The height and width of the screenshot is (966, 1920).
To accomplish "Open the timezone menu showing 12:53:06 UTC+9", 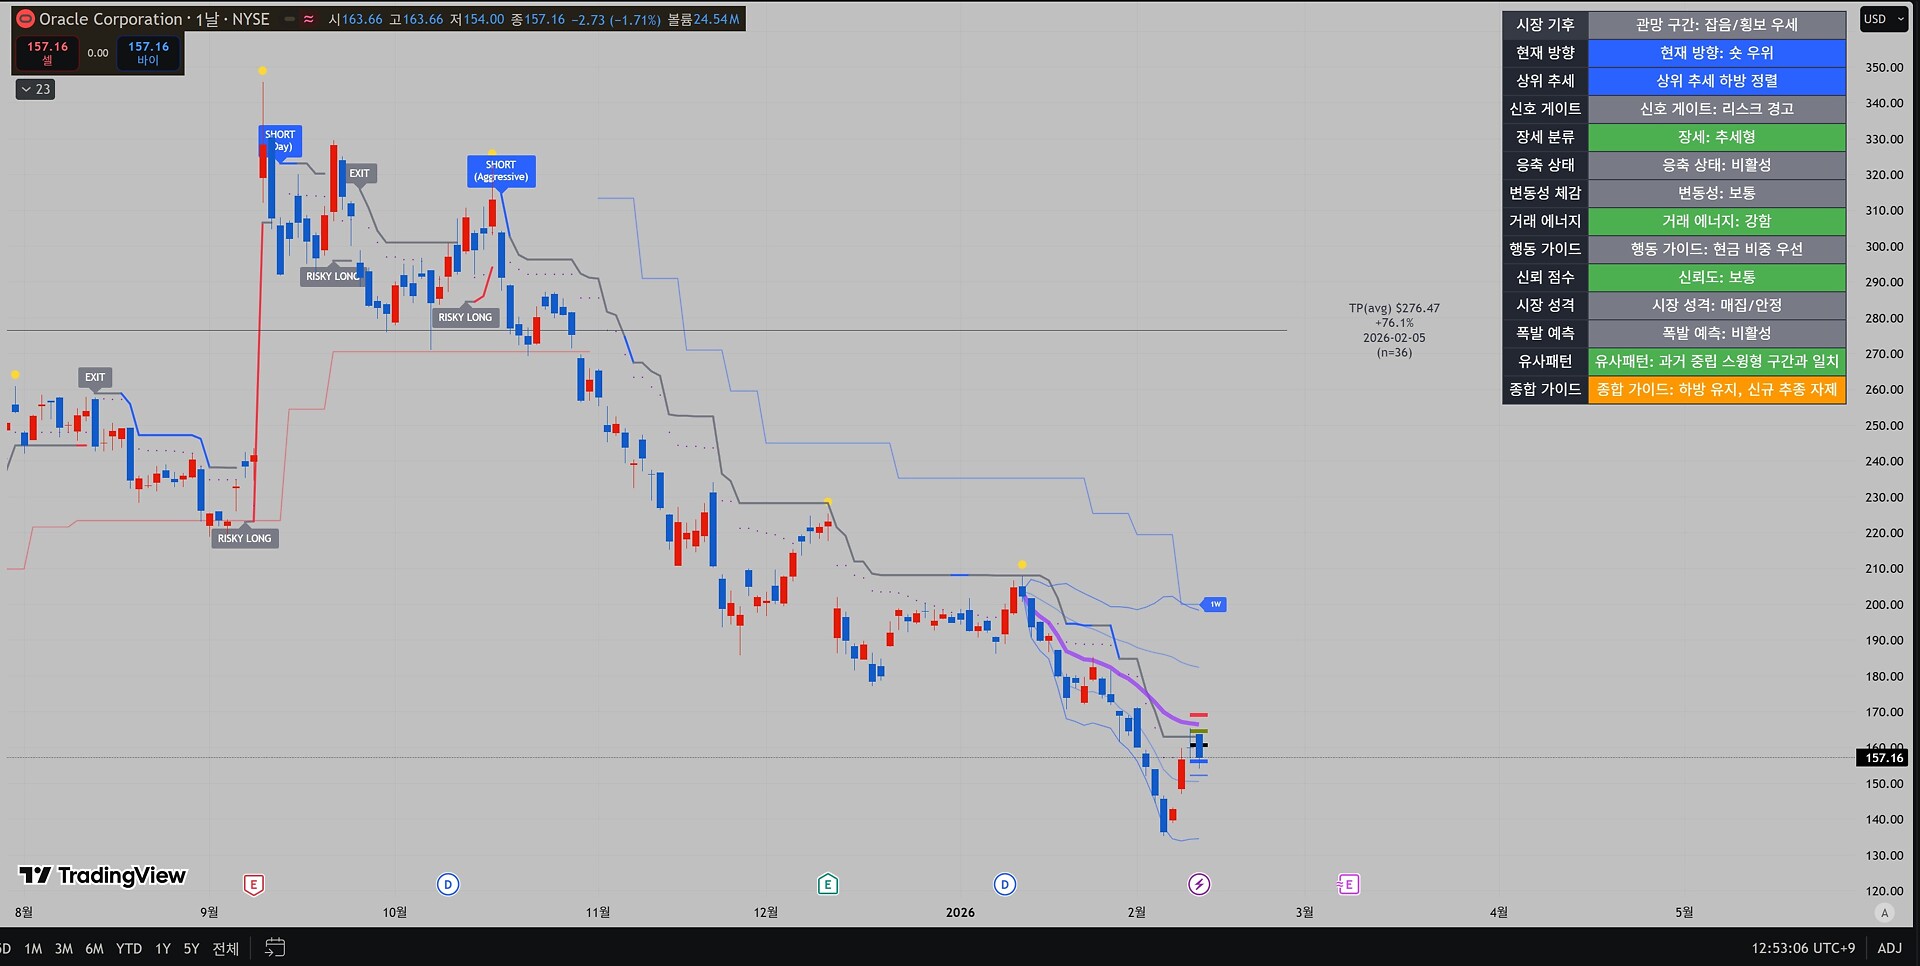I will coord(1803,948).
